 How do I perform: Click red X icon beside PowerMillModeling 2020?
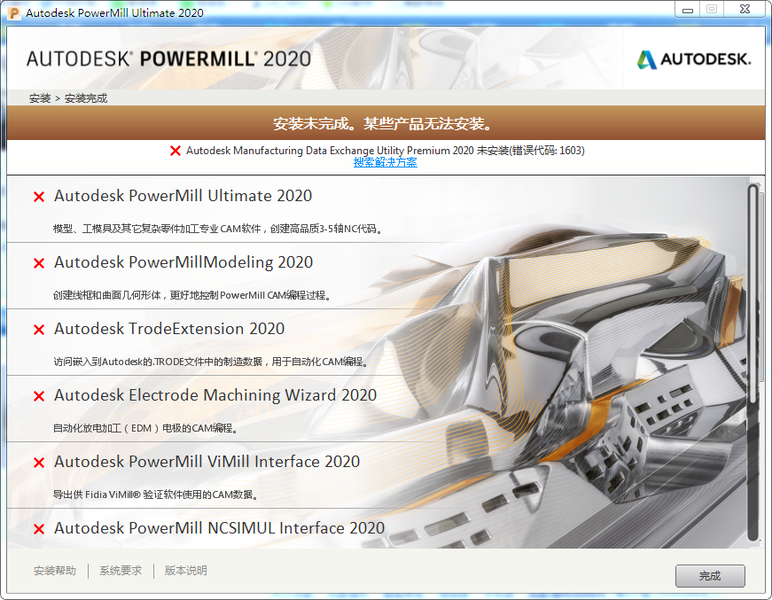tap(39, 263)
